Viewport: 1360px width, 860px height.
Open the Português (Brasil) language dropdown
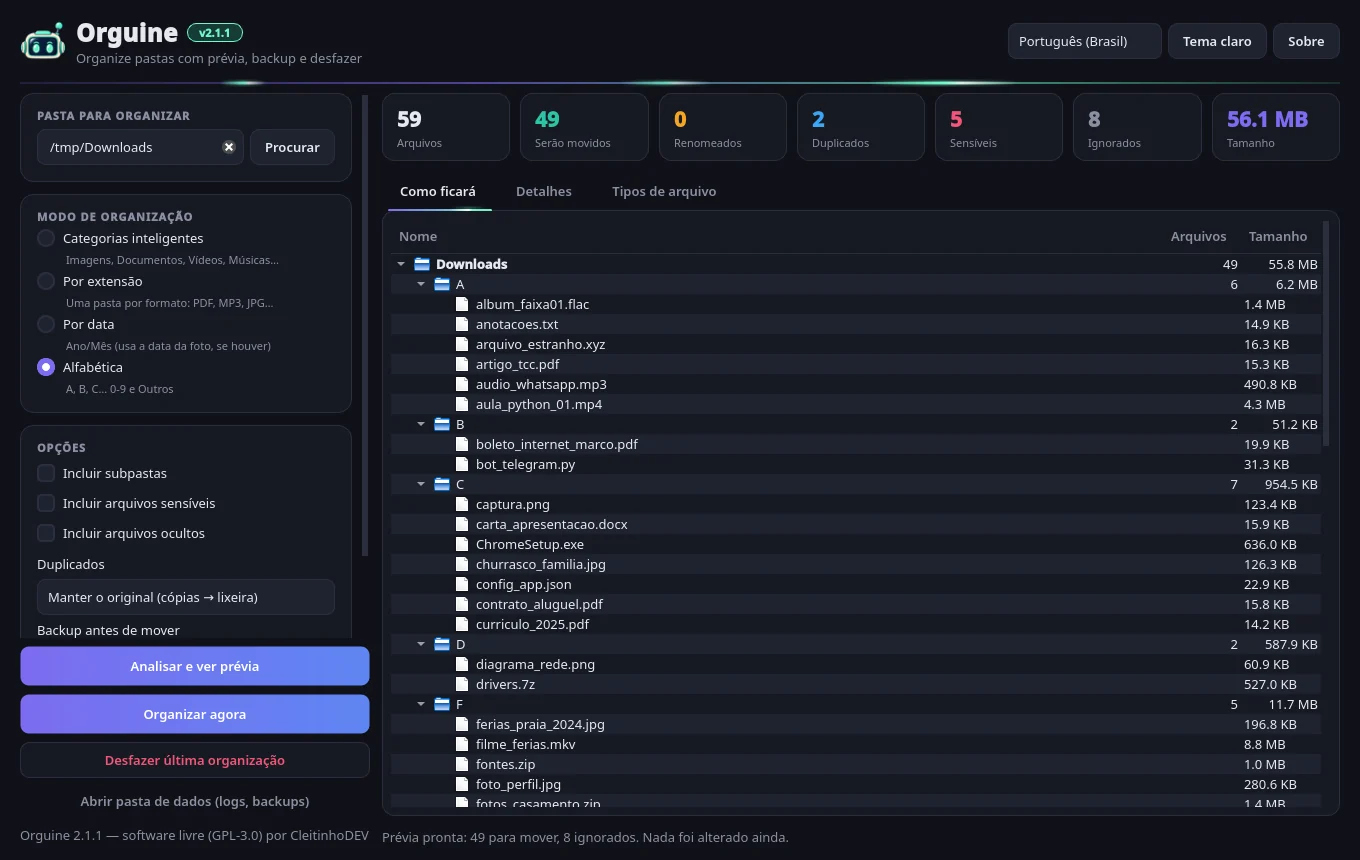(x=1085, y=41)
